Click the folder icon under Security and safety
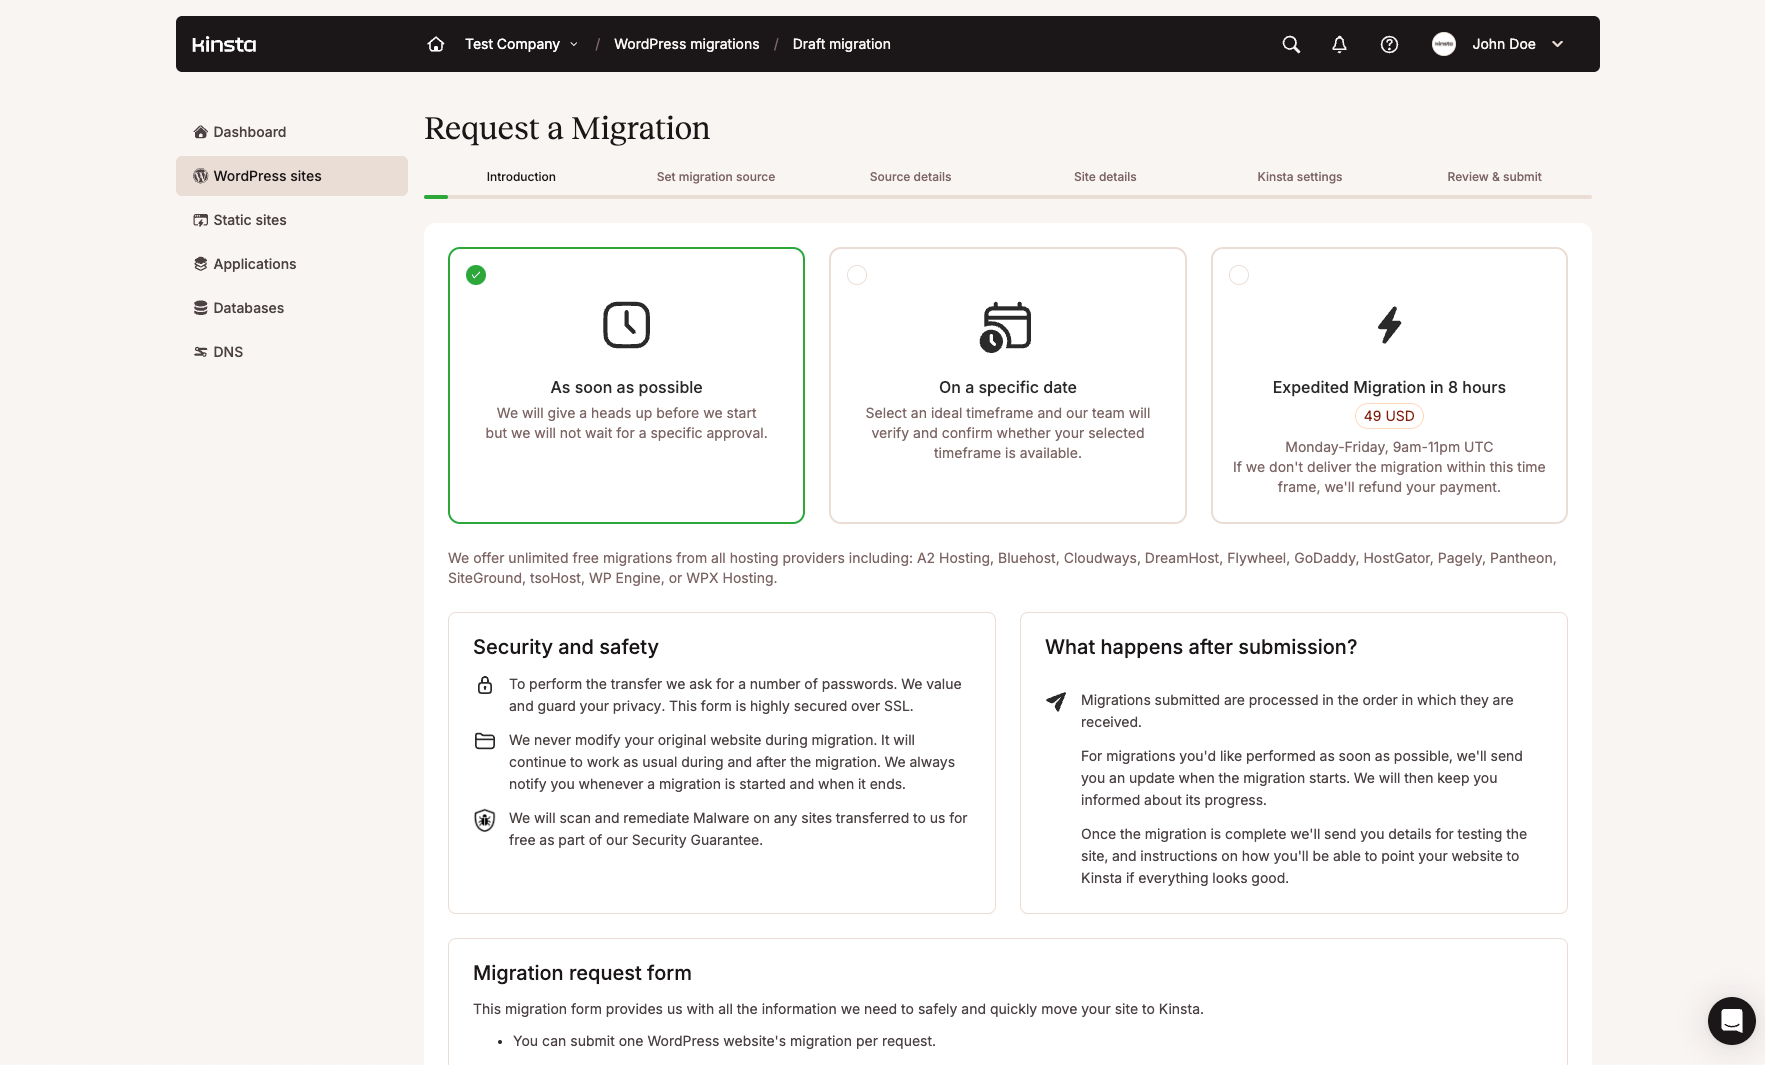The image size is (1765, 1065). 485,741
